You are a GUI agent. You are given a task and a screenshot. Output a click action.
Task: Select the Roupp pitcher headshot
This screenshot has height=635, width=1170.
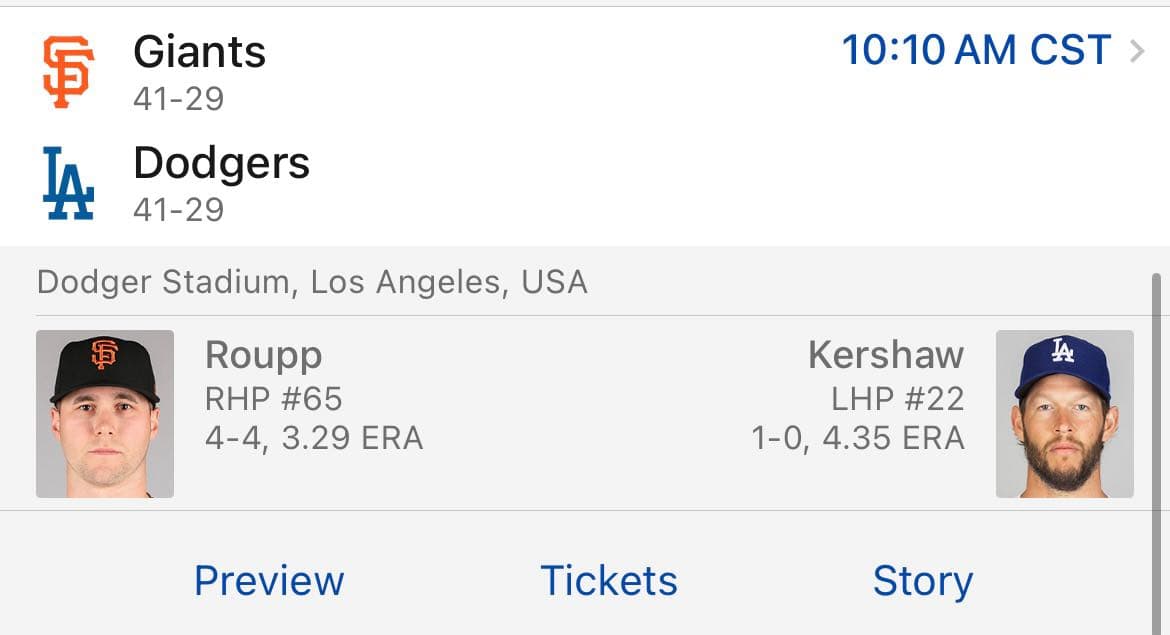(105, 413)
